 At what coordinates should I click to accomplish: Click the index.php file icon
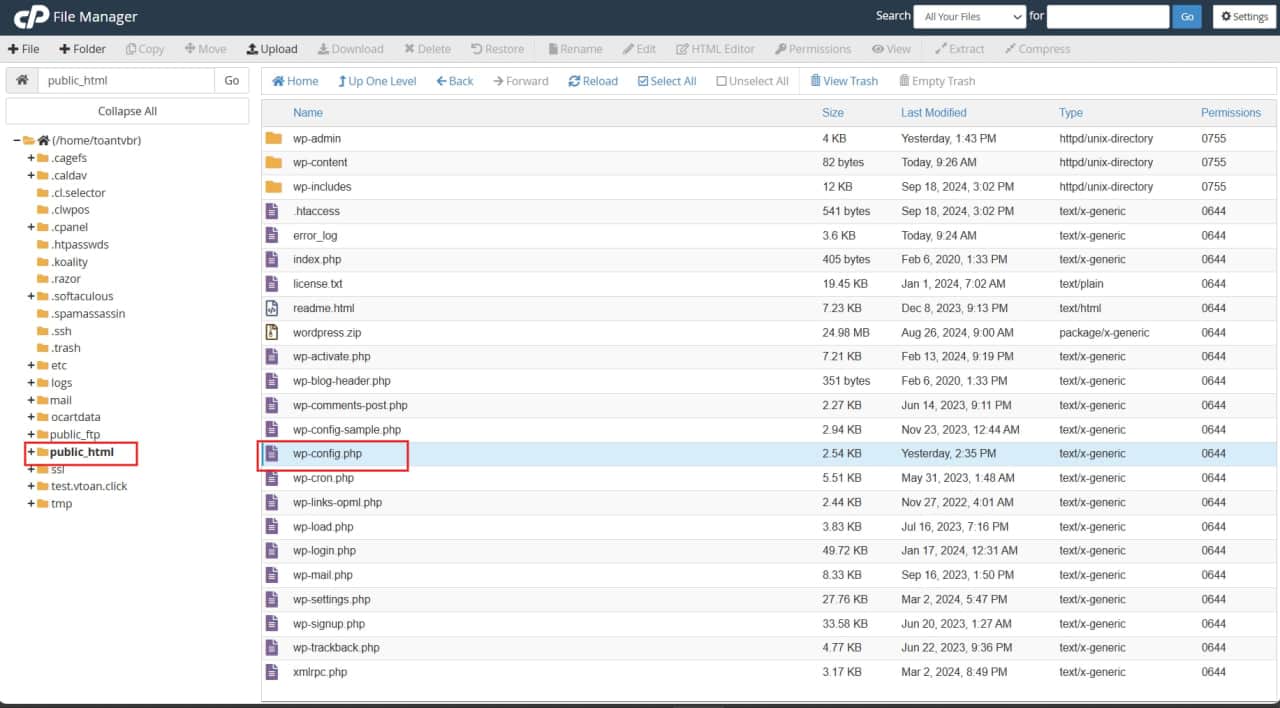pyautogui.click(x=271, y=259)
